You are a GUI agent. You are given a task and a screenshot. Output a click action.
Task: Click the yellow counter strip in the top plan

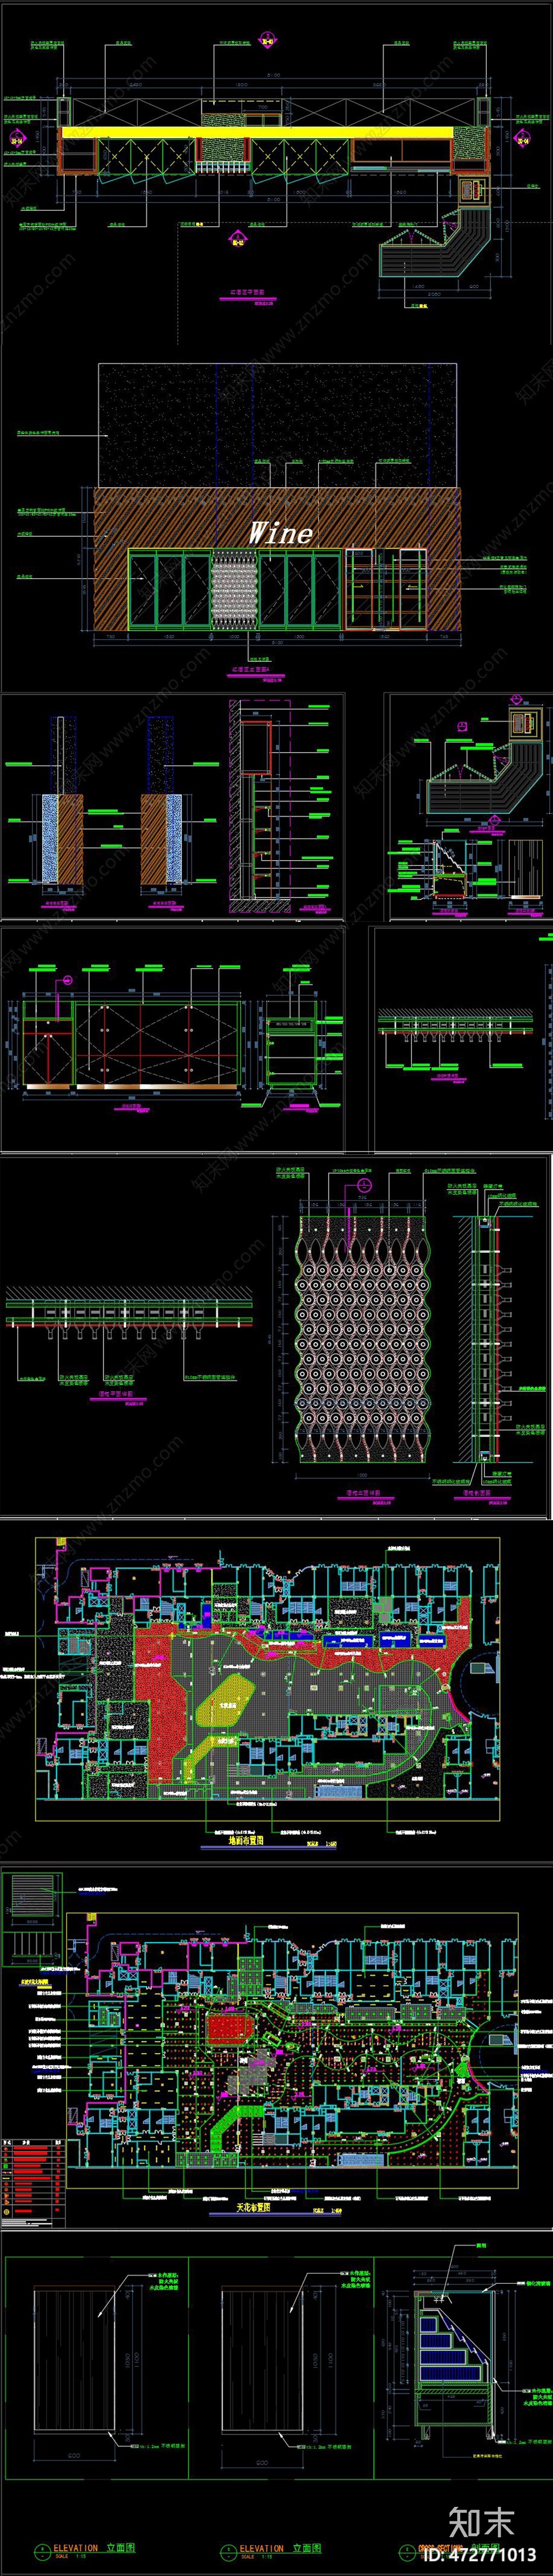pyautogui.click(x=257, y=132)
